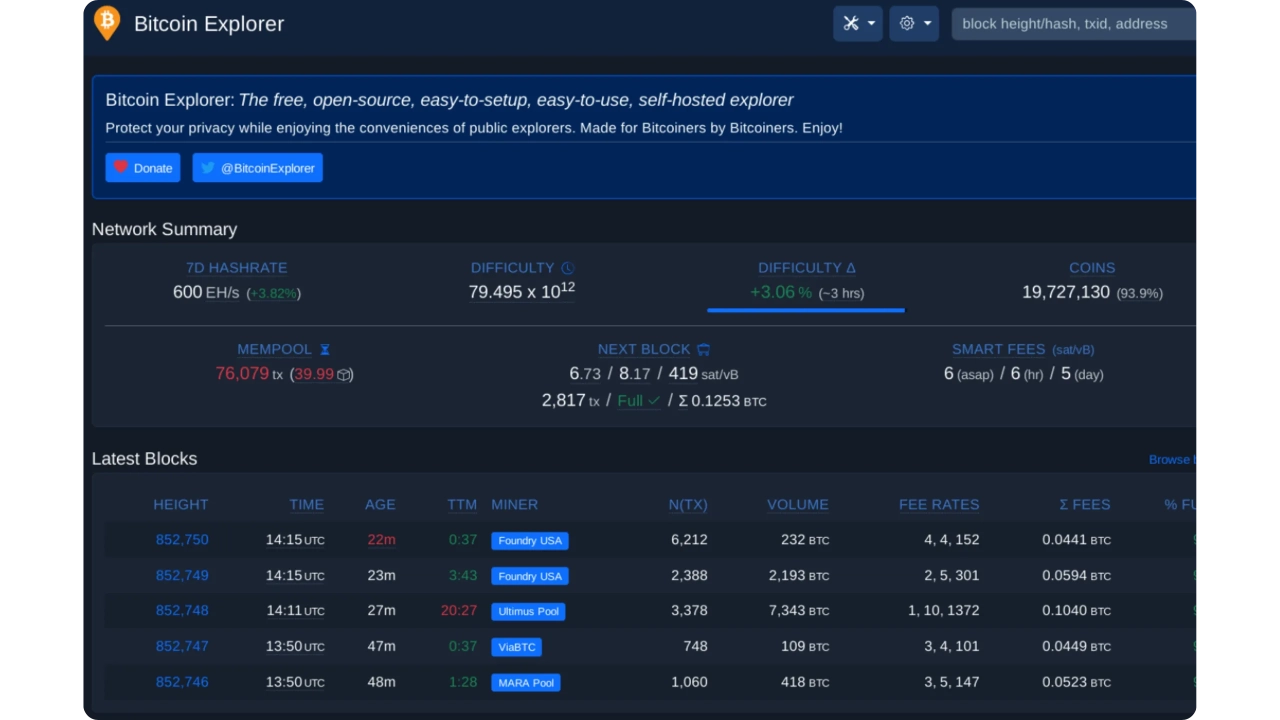
Task: Open the @BitcoinExplorer Twitter link
Action: point(257,168)
